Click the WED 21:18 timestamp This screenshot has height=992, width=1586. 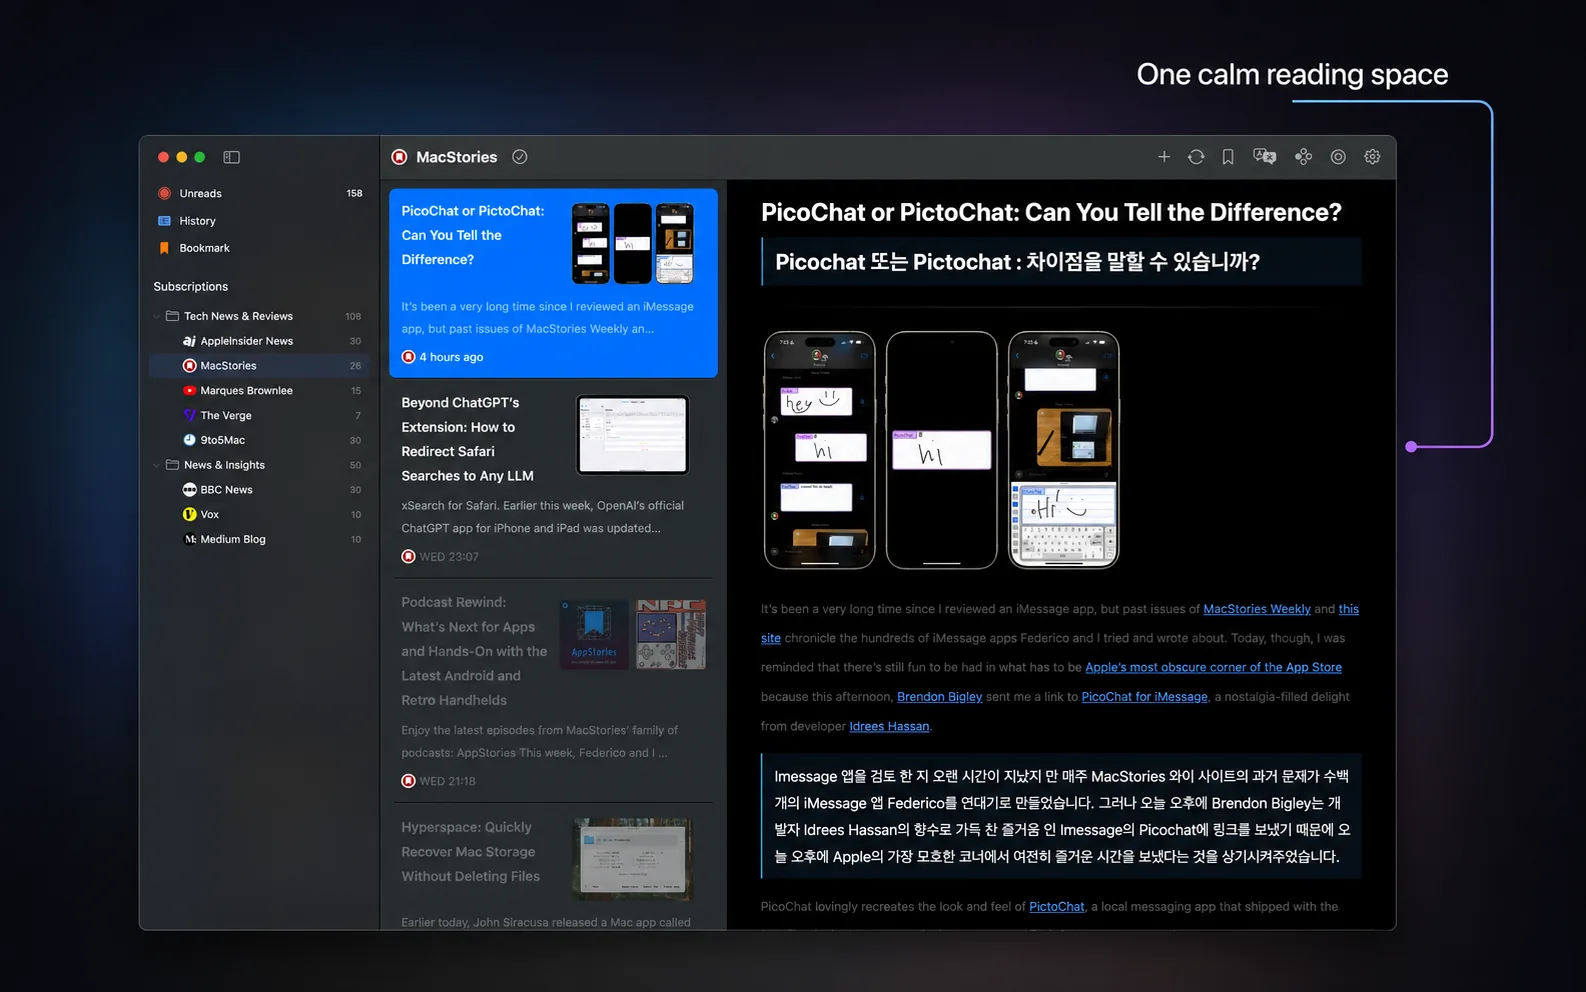click(x=447, y=781)
